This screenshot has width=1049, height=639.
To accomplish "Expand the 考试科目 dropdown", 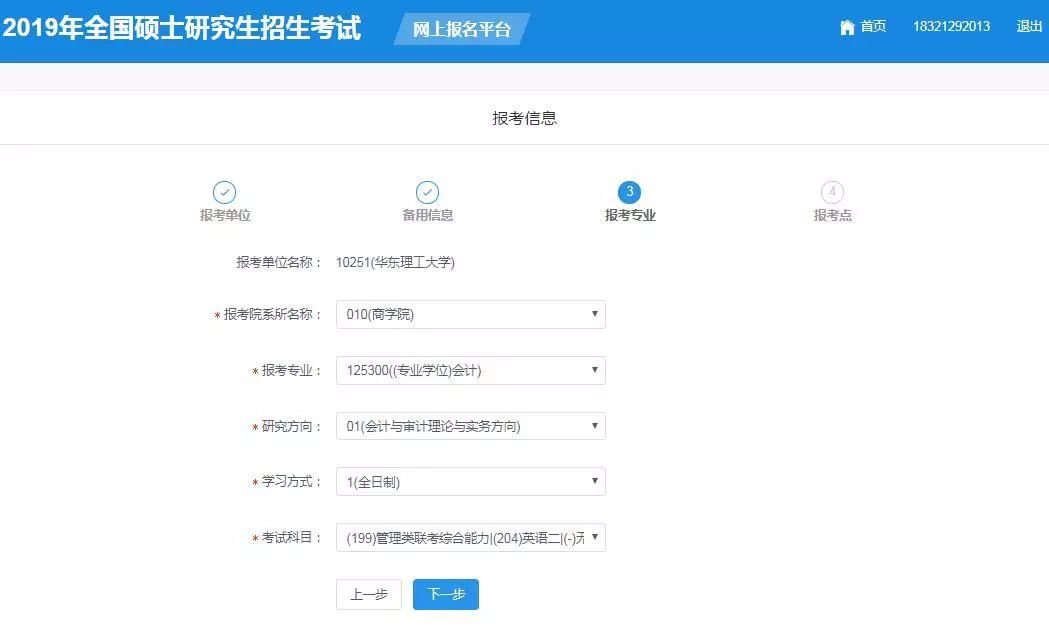I will [470, 538].
